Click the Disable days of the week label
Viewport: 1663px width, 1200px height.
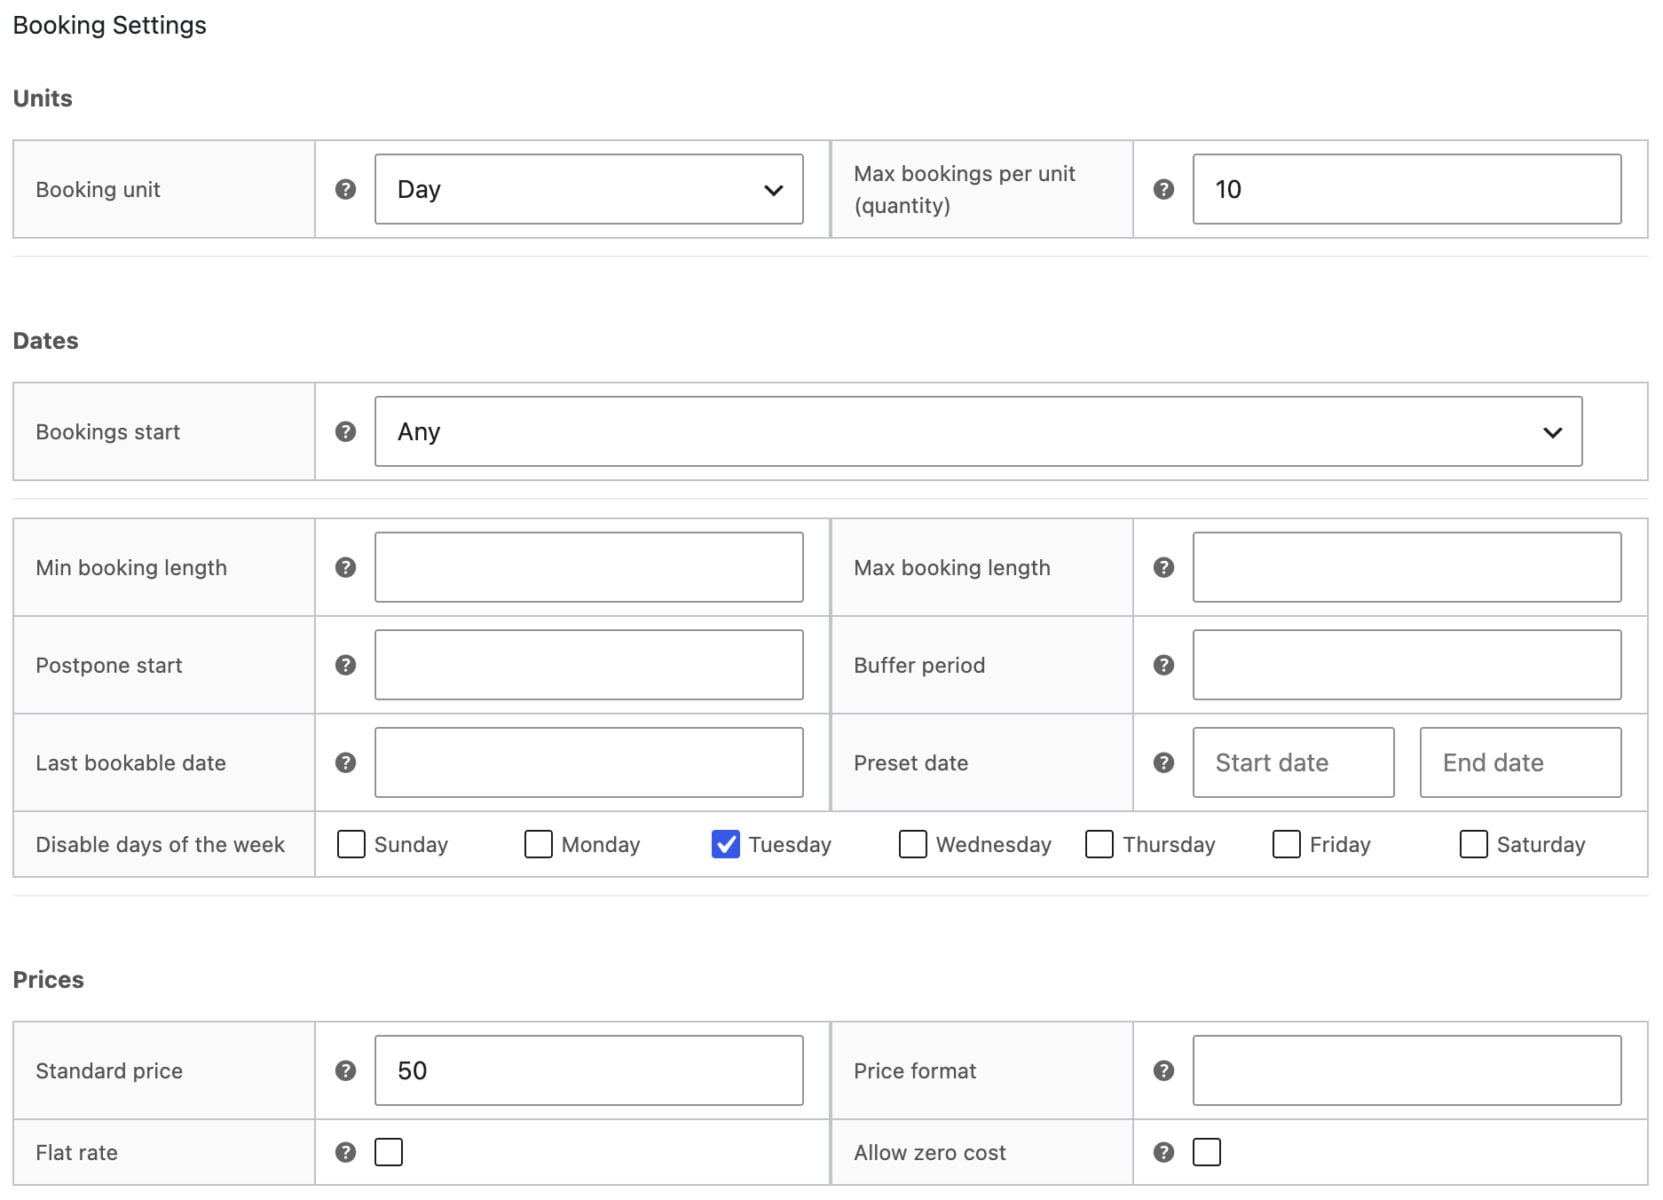pyautogui.click(x=160, y=844)
